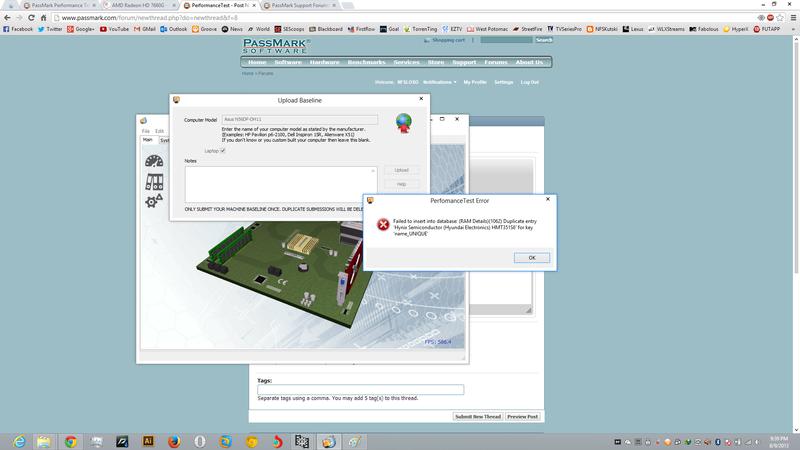Click the Tags input field

tap(361, 390)
